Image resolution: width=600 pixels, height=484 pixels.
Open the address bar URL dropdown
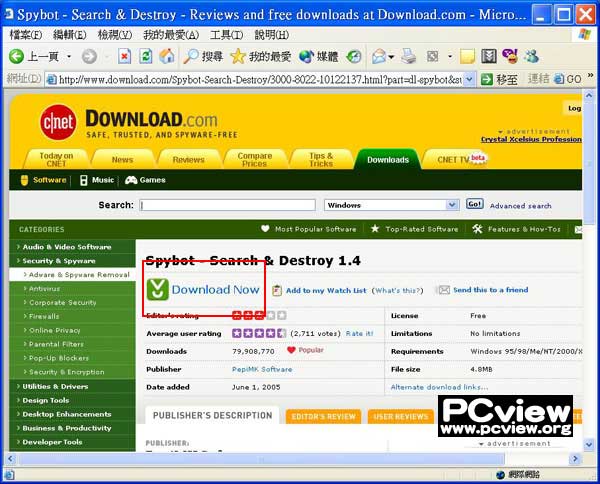coord(470,80)
